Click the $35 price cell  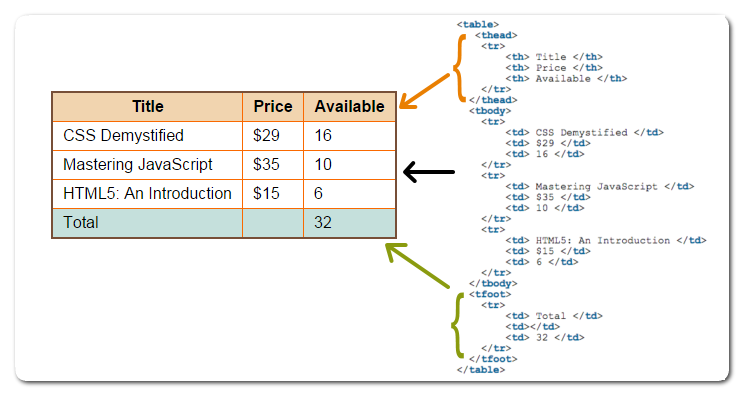pos(273,165)
